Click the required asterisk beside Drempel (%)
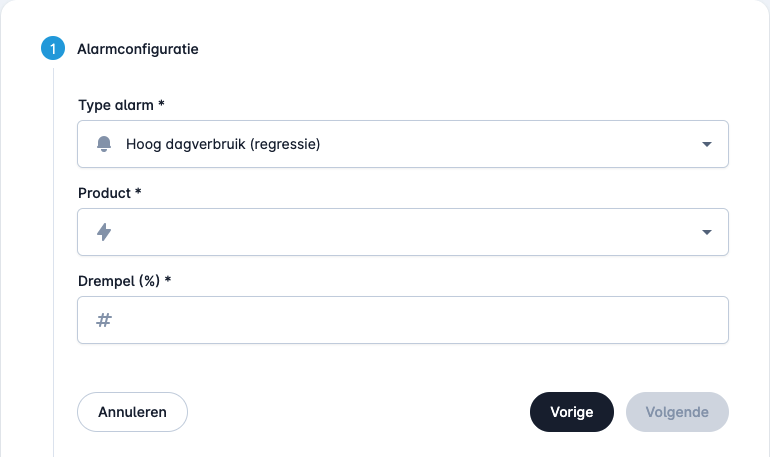This screenshot has width=770, height=457. [167, 279]
